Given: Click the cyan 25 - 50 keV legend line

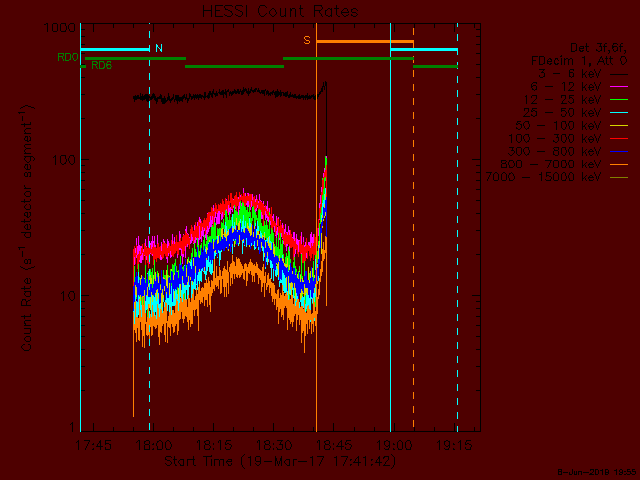Looking at the screenshot, I should pos(619,113).
